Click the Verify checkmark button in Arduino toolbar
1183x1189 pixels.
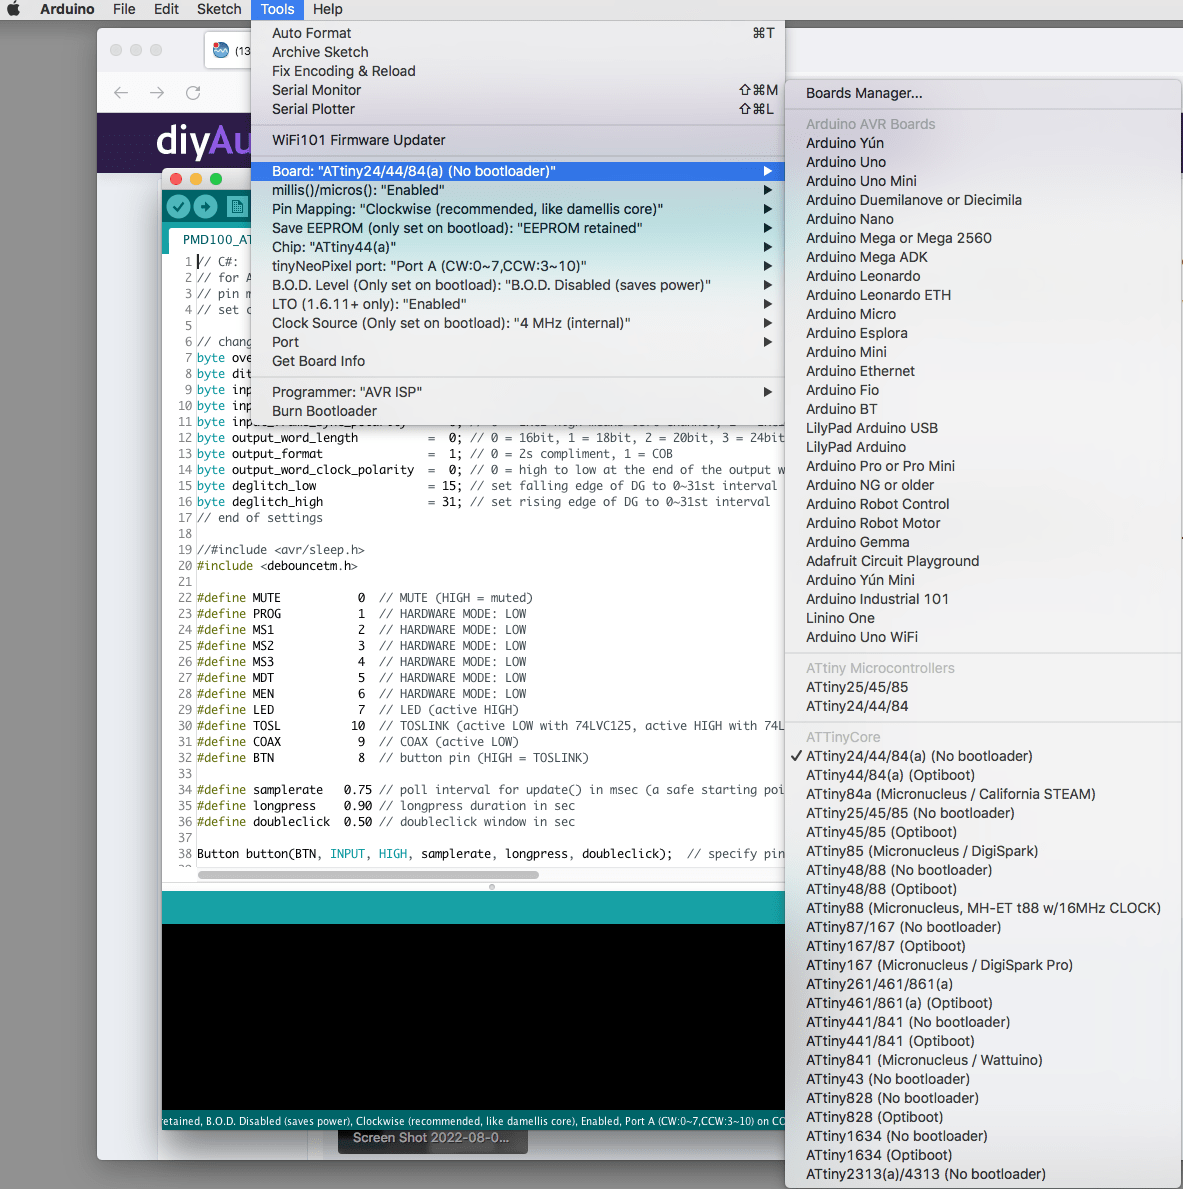tap(178, 206)
